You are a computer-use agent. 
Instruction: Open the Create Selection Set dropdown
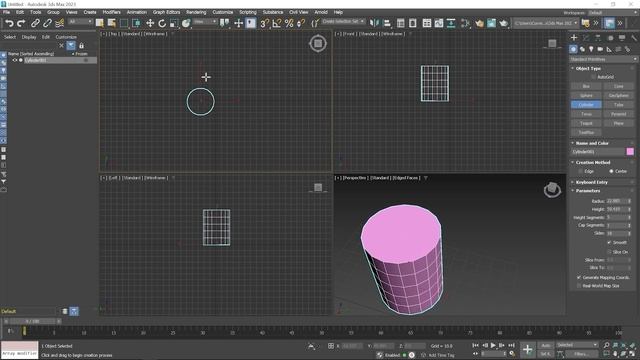pyautogui.click(x=343, y=22)
